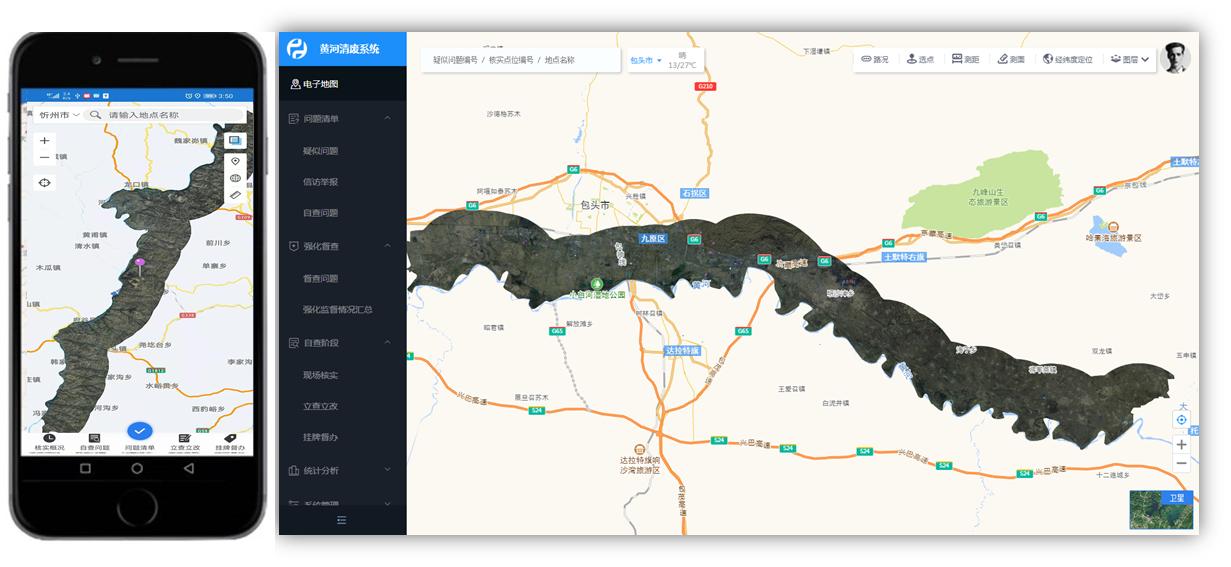This screenshot has width=1231, height=567.
Task: Open 现场核实 sidebar item
Action: coord(320,375)
